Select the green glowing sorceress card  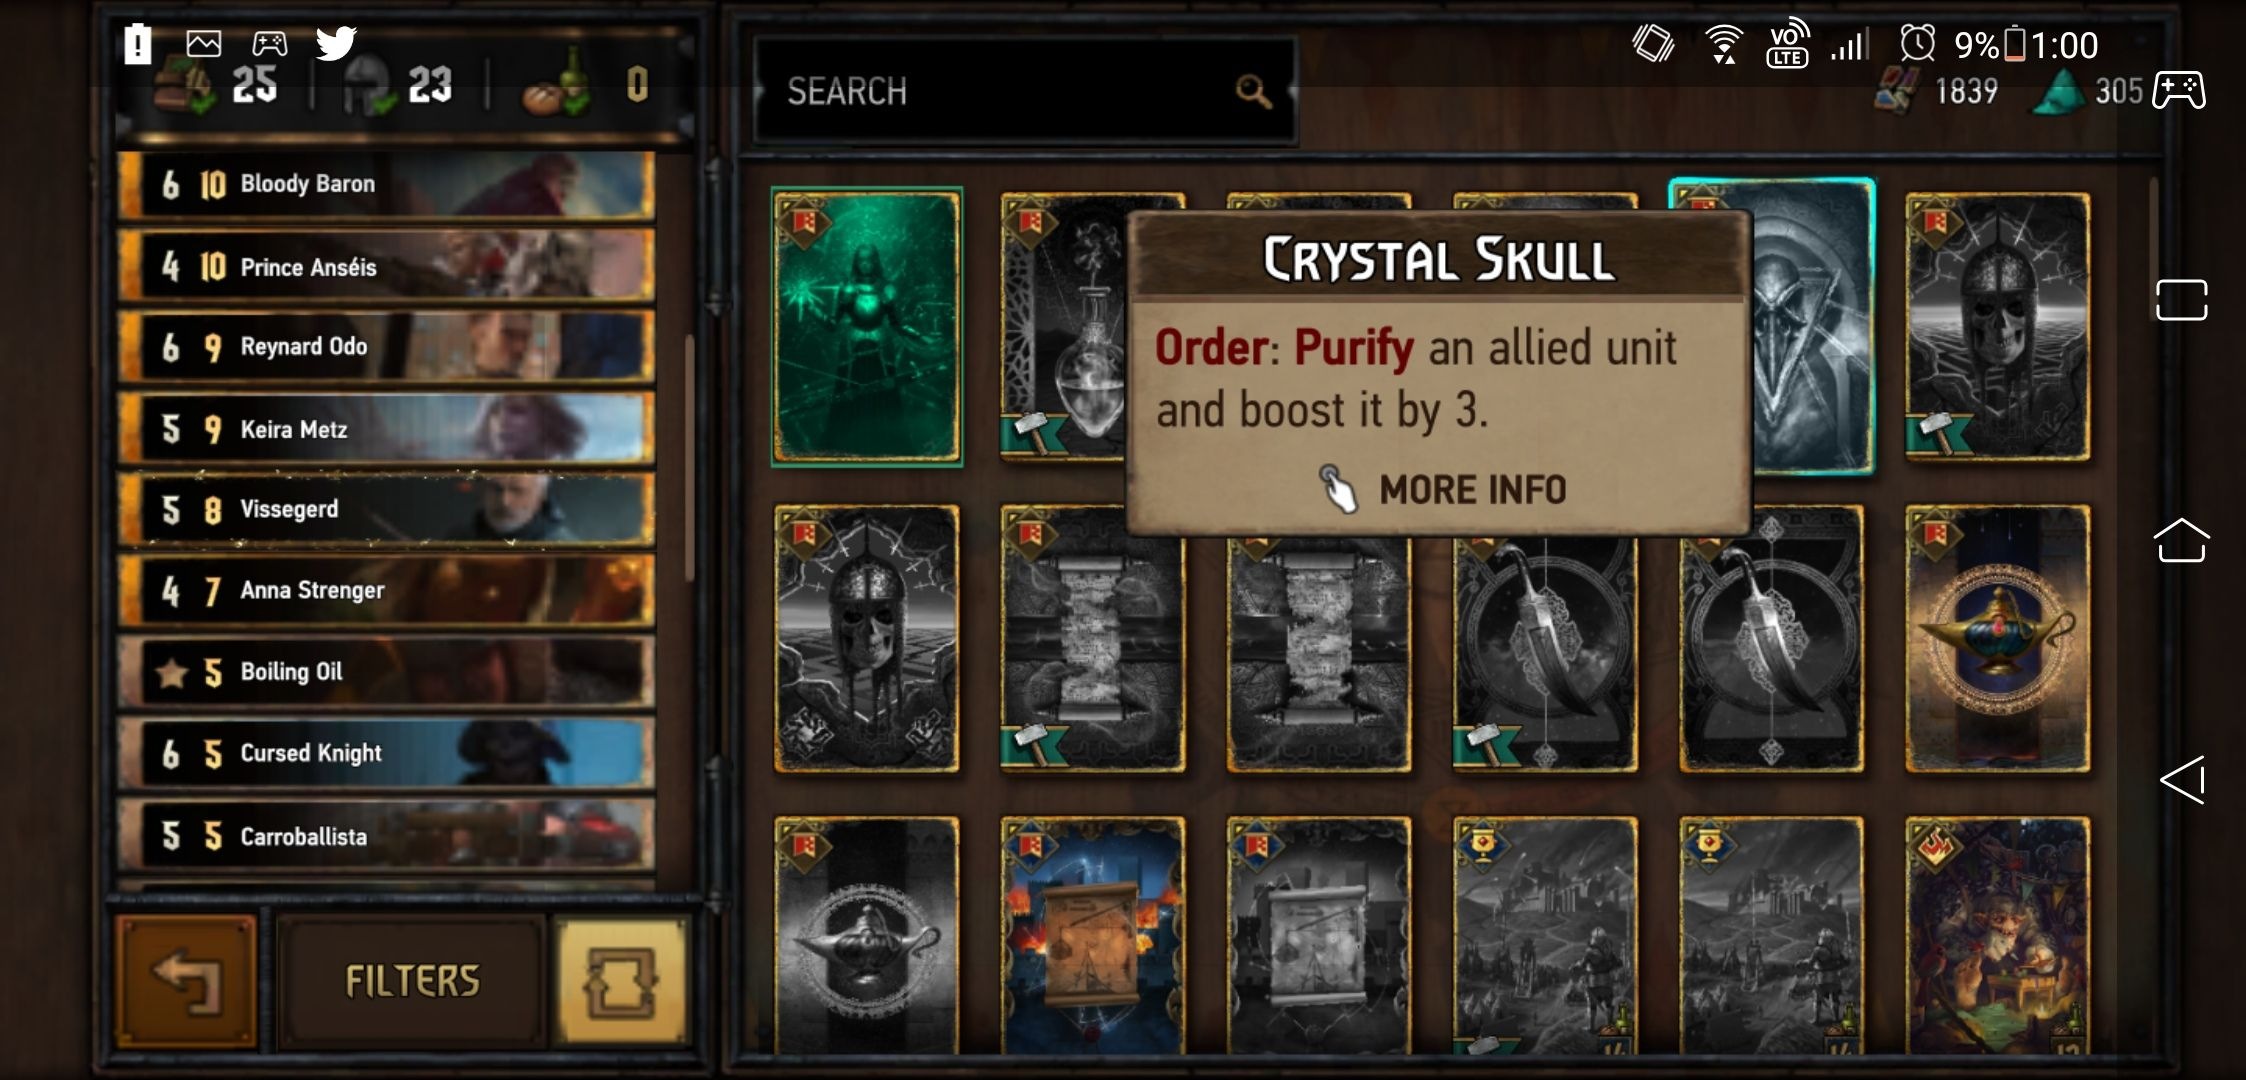tap(867, 327)
